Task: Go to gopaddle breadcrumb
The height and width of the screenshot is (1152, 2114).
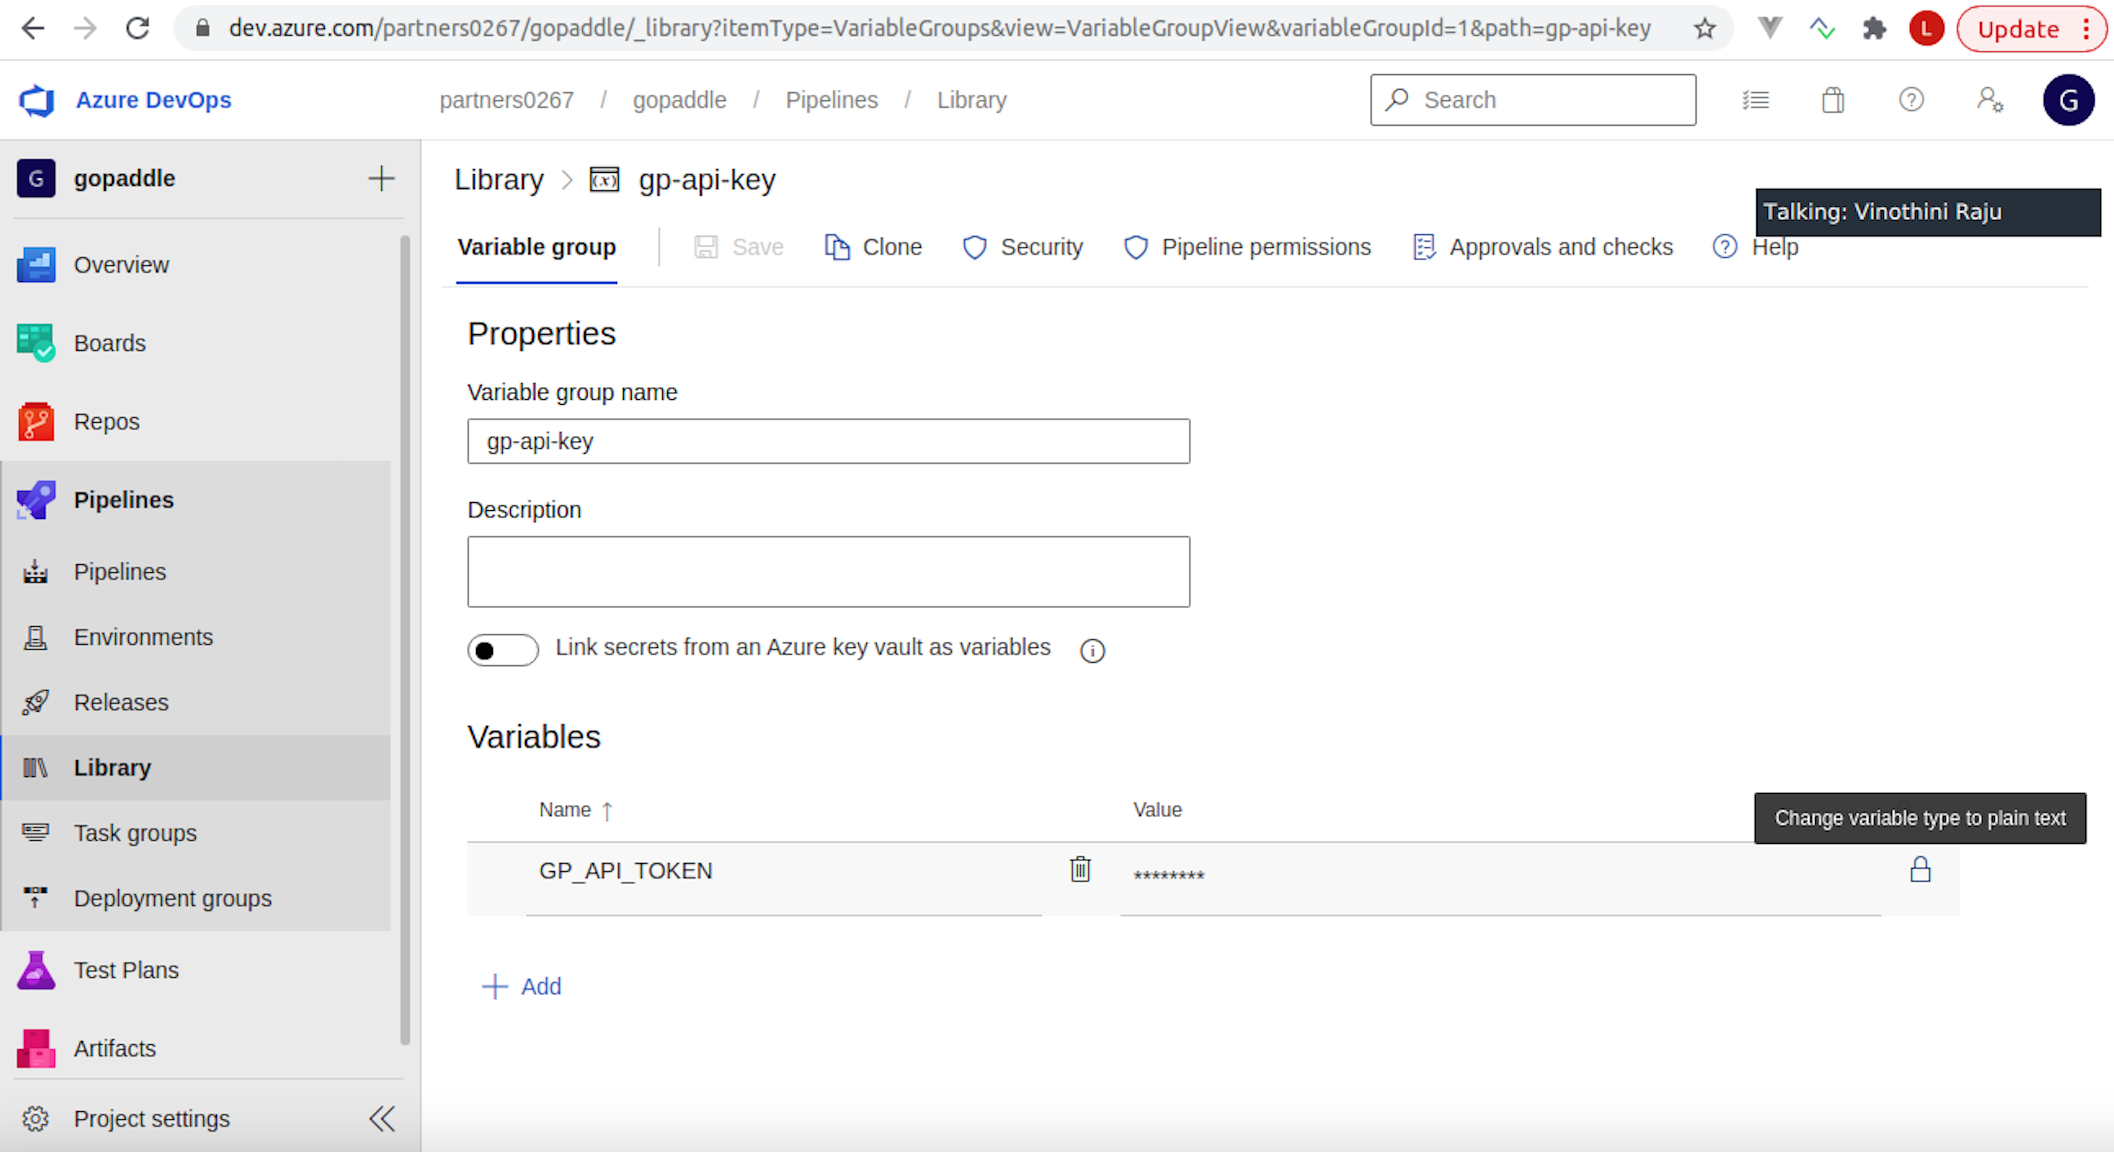Action: coord(680,100)
